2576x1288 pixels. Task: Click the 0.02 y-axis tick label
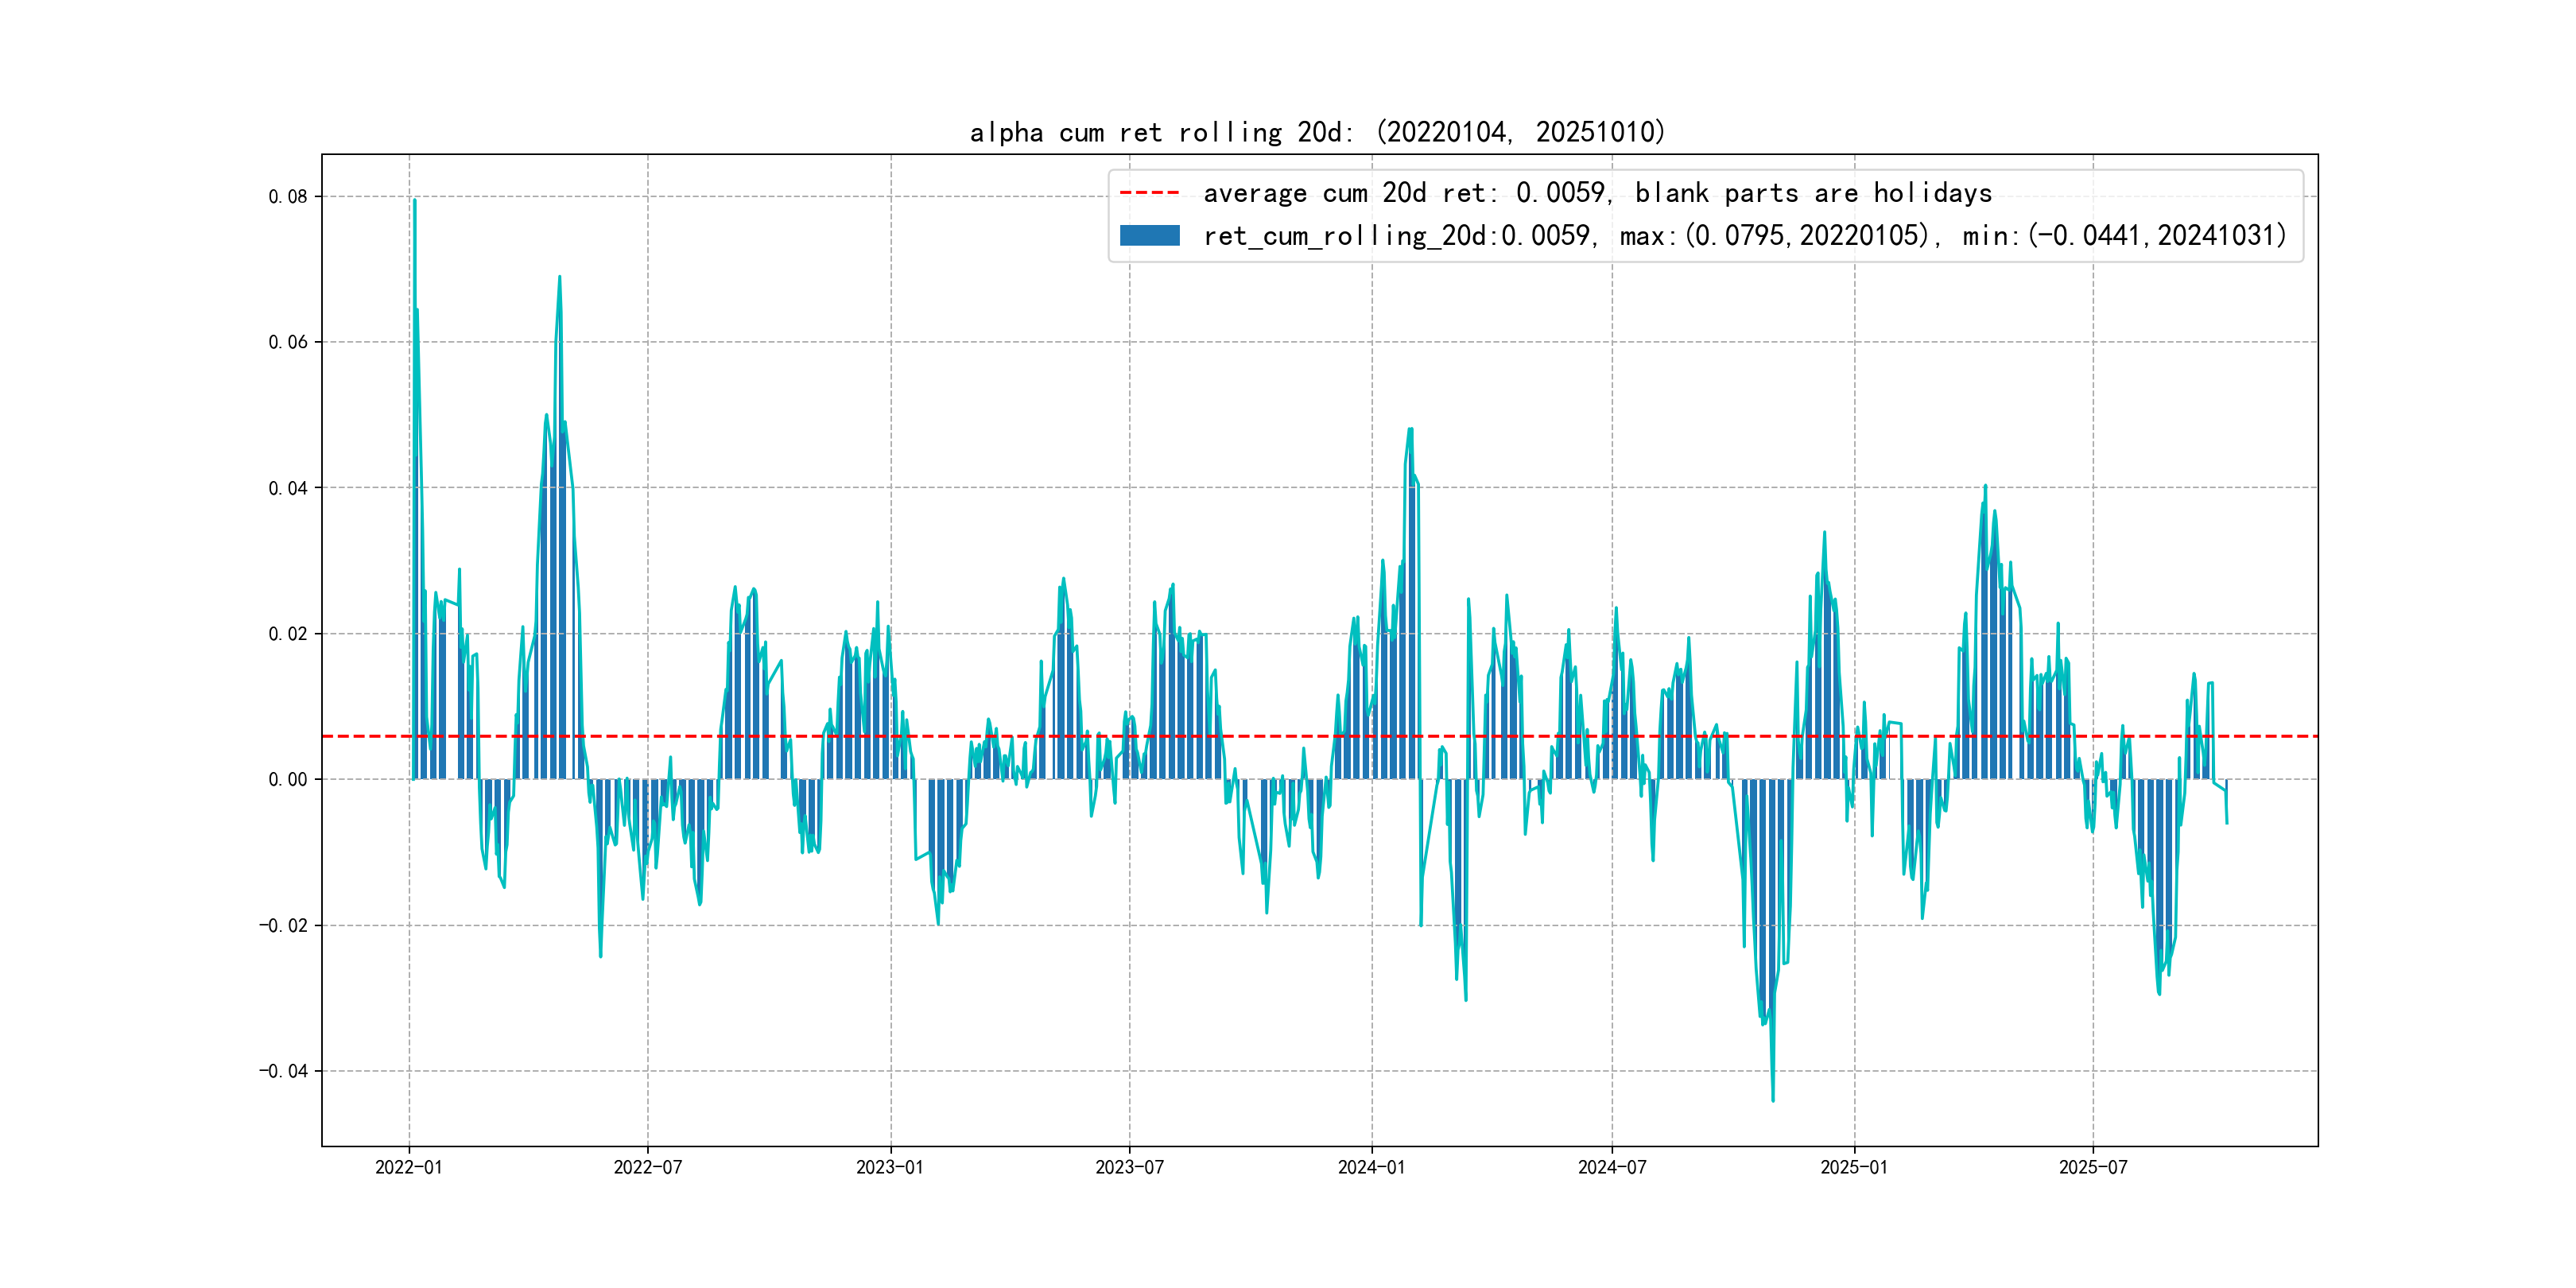tap(288, 634)
